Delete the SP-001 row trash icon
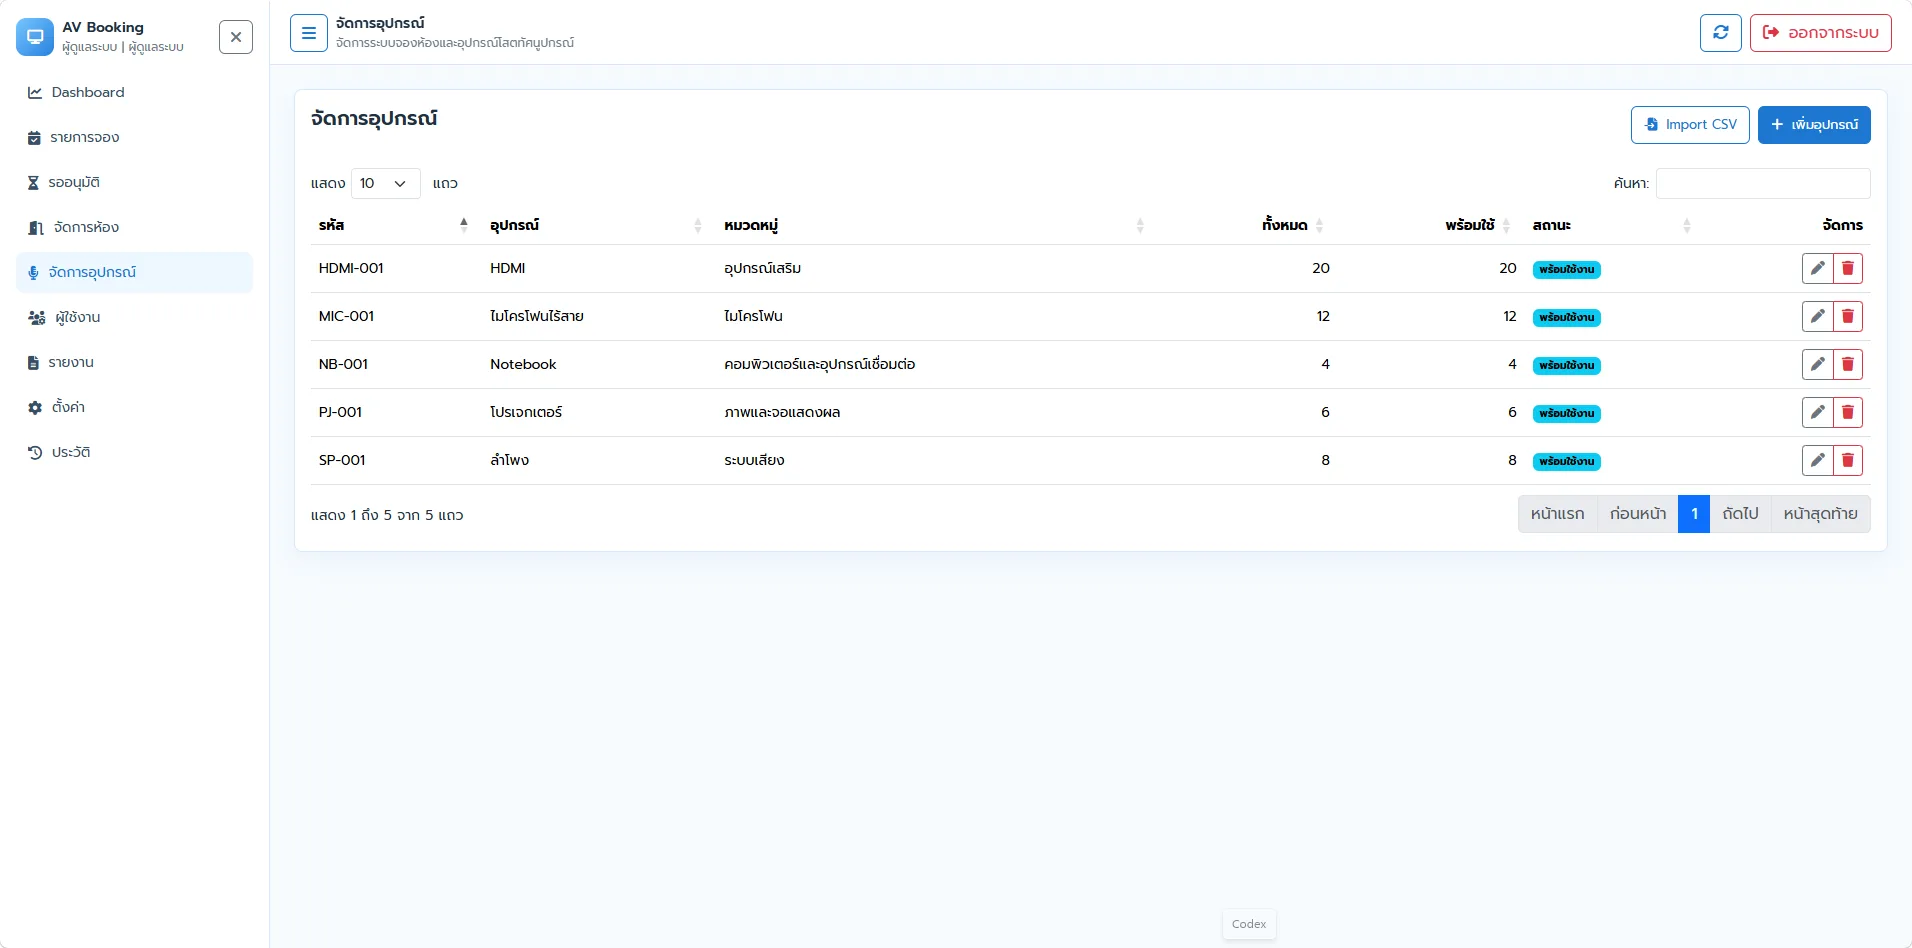 click(x=1848, y=460)
